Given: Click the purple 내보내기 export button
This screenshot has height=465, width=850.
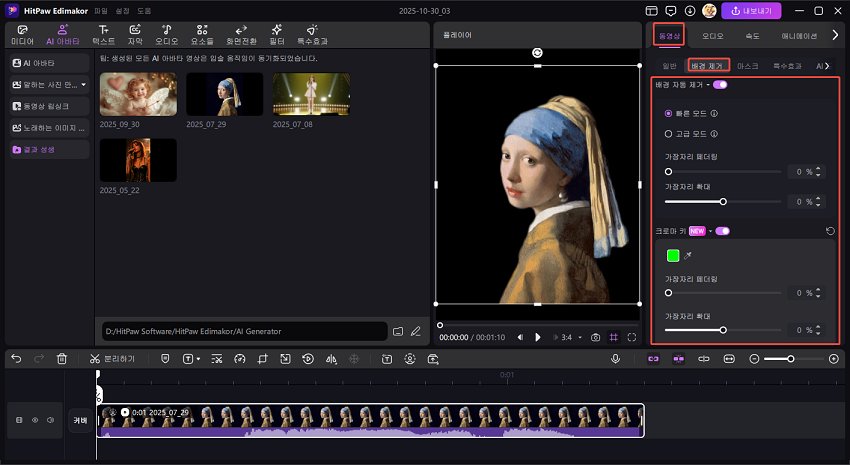Looking at the screenshot, I should click(x=751, y=11).
